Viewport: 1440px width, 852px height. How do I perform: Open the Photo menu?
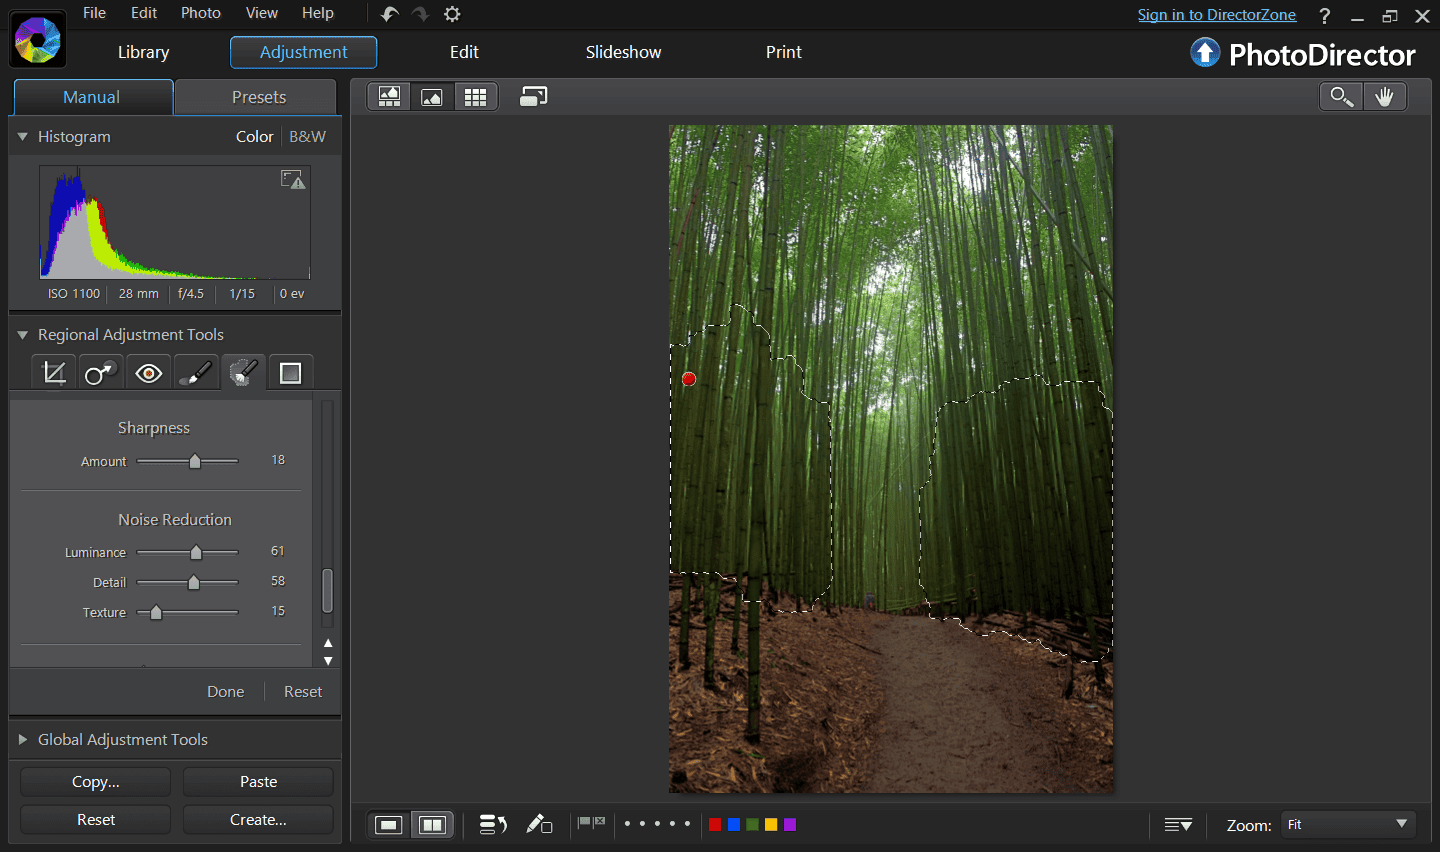tap(201, 13)
